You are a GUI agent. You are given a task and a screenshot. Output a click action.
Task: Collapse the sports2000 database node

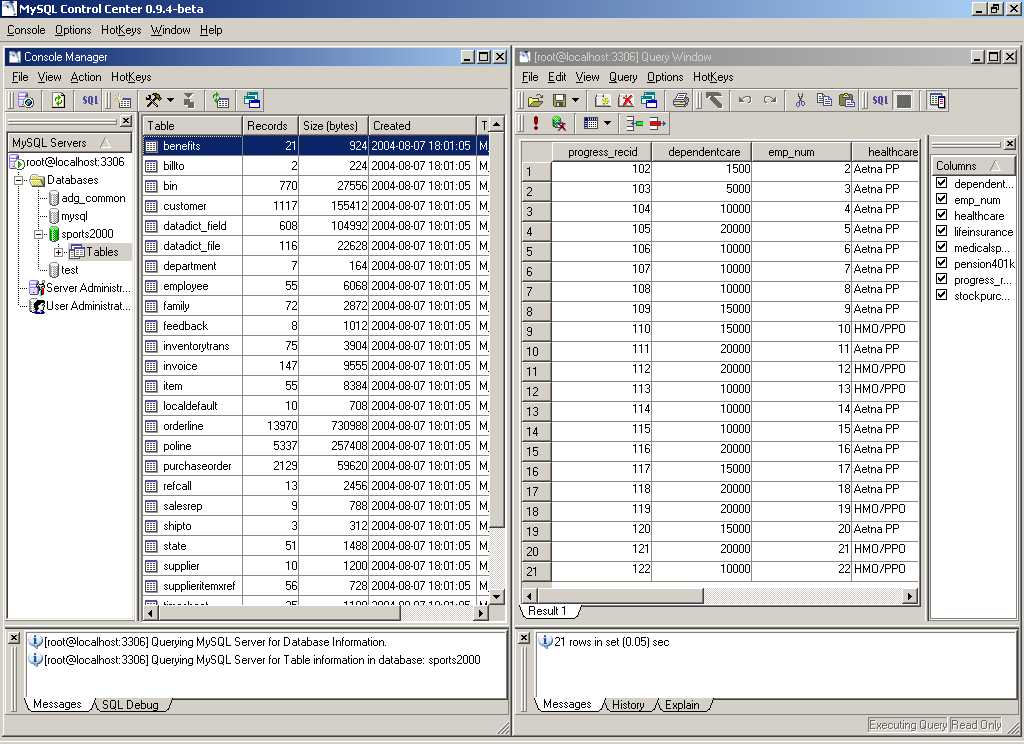[39, 234]
